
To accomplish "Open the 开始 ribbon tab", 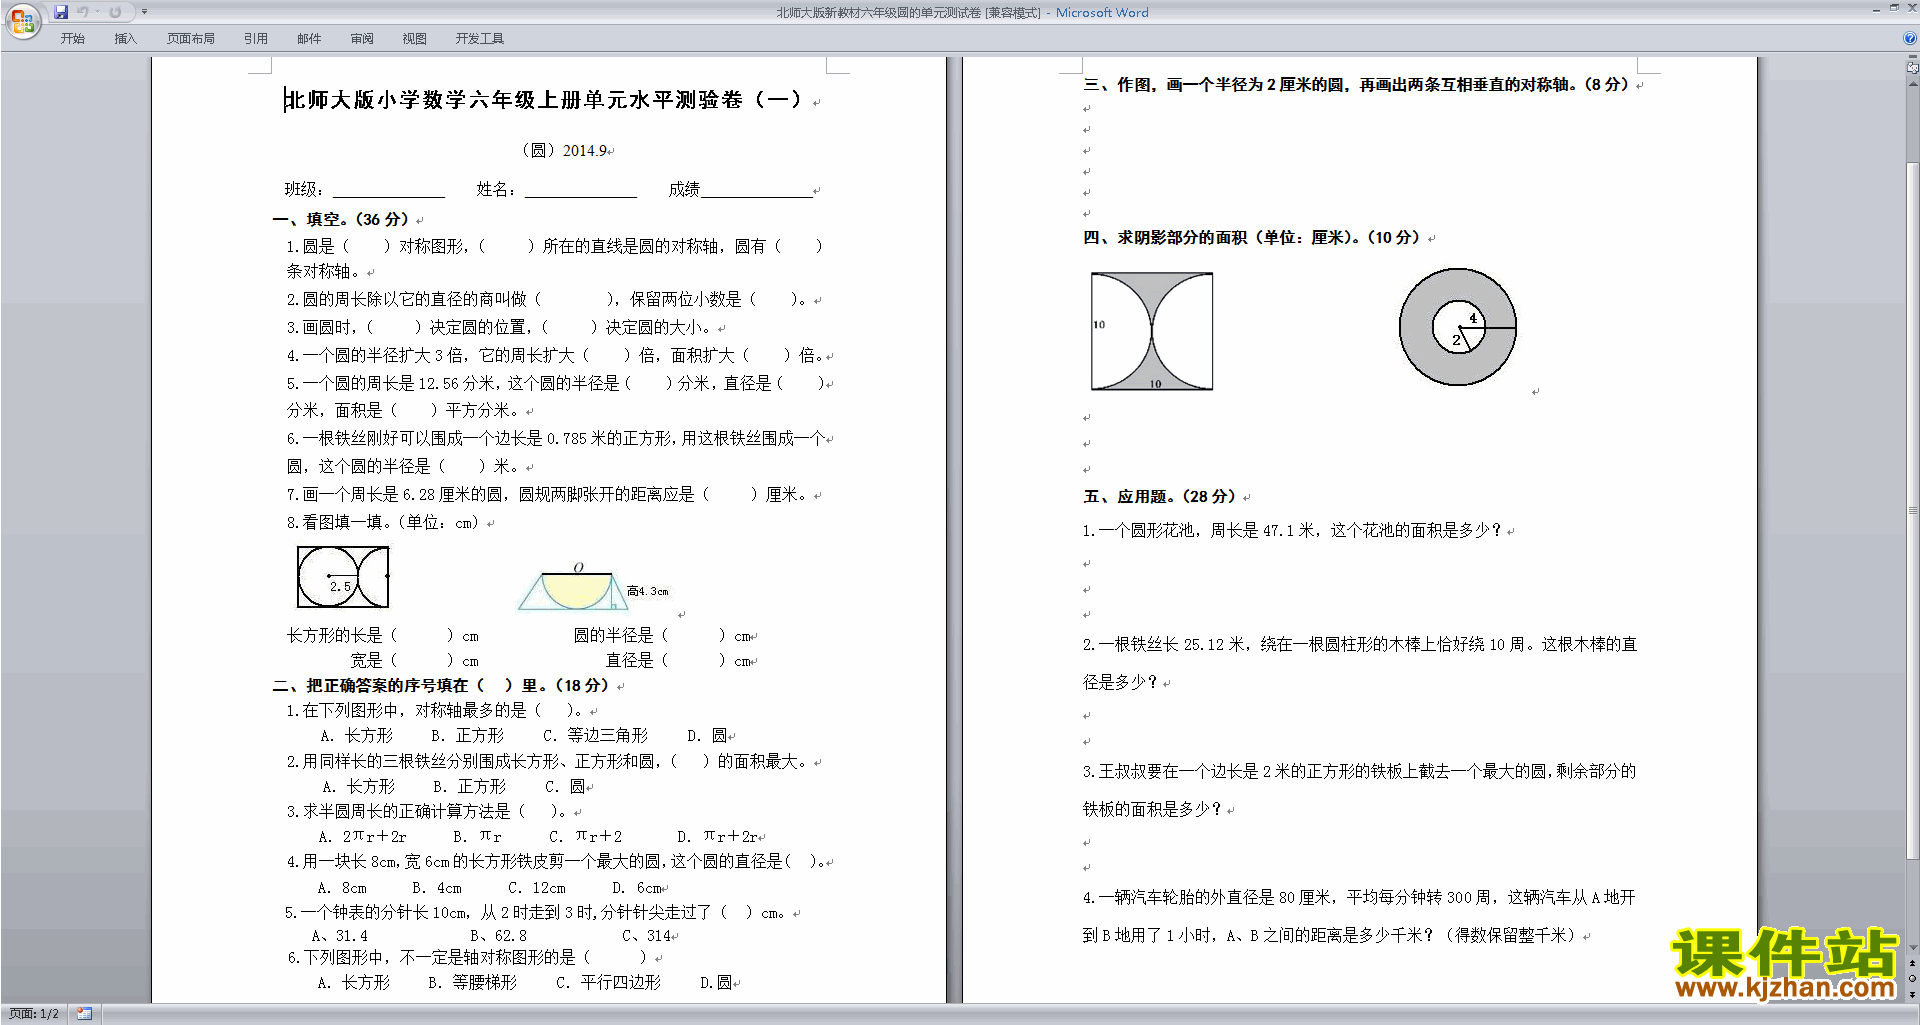I will tap(73, 39).
